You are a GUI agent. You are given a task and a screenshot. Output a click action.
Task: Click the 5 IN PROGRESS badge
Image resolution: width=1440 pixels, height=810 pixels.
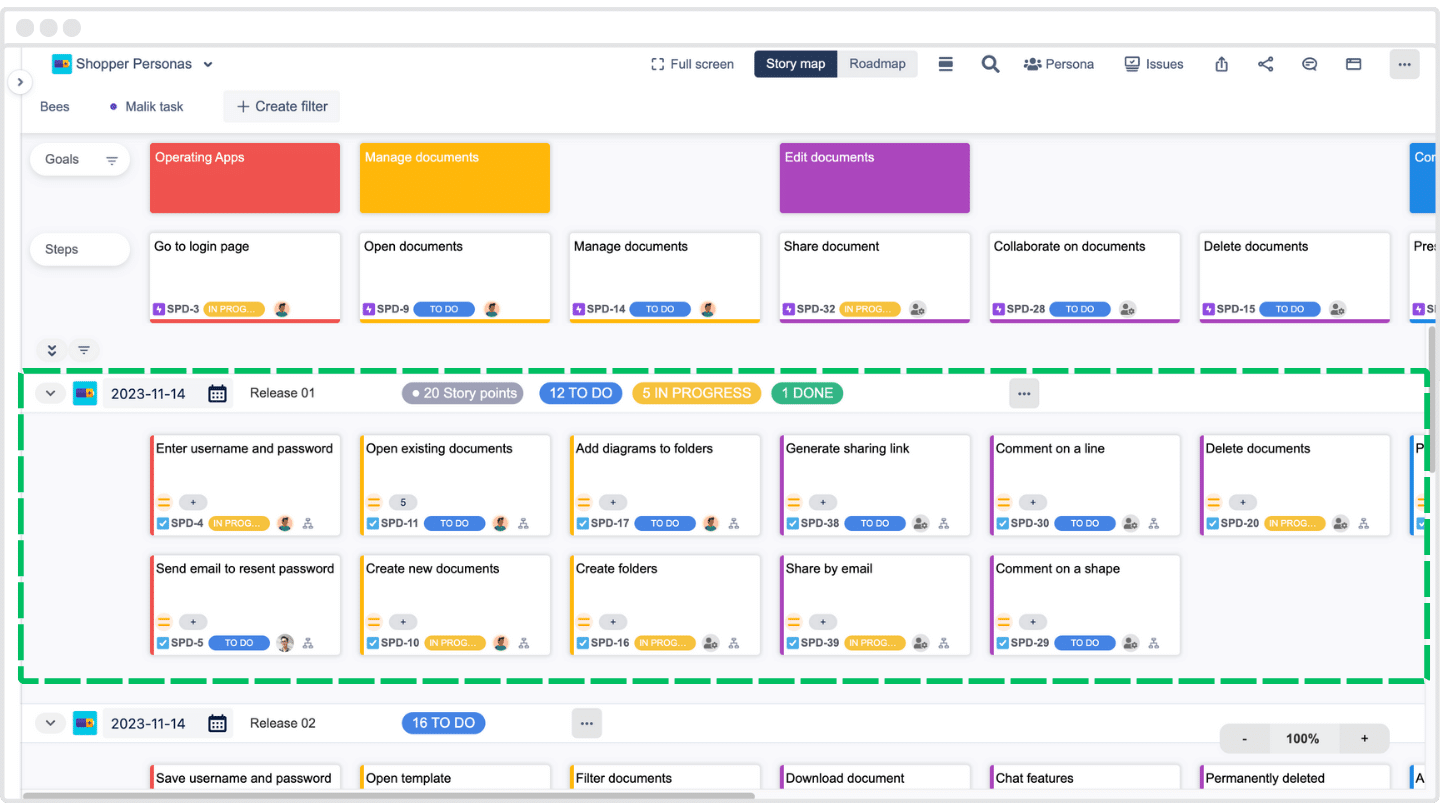pos(697,393)
